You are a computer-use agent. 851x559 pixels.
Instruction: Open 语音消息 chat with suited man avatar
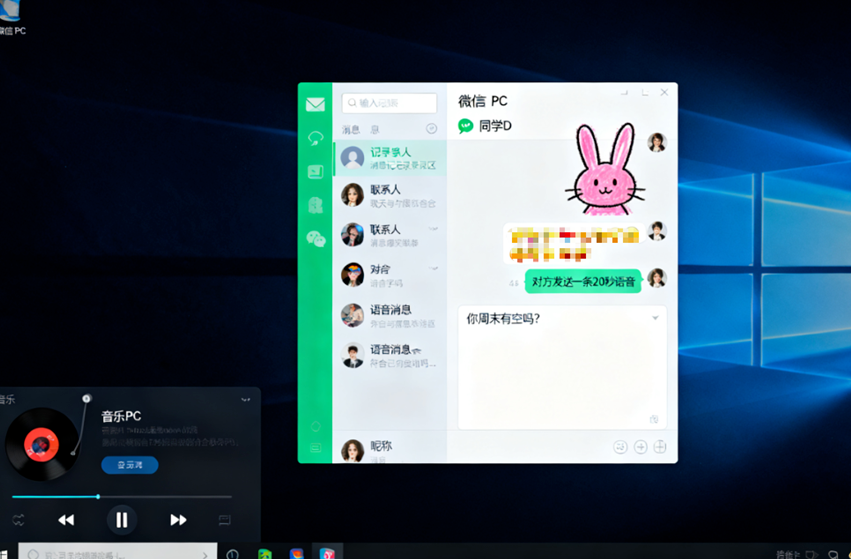click(x=390, y=355)
